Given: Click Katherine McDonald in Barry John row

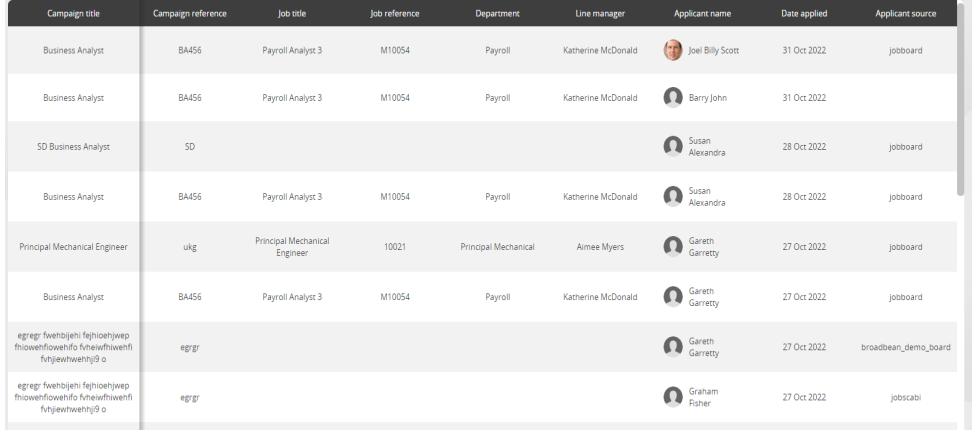Looking at the screenshot, I should (x=600, y=98).
